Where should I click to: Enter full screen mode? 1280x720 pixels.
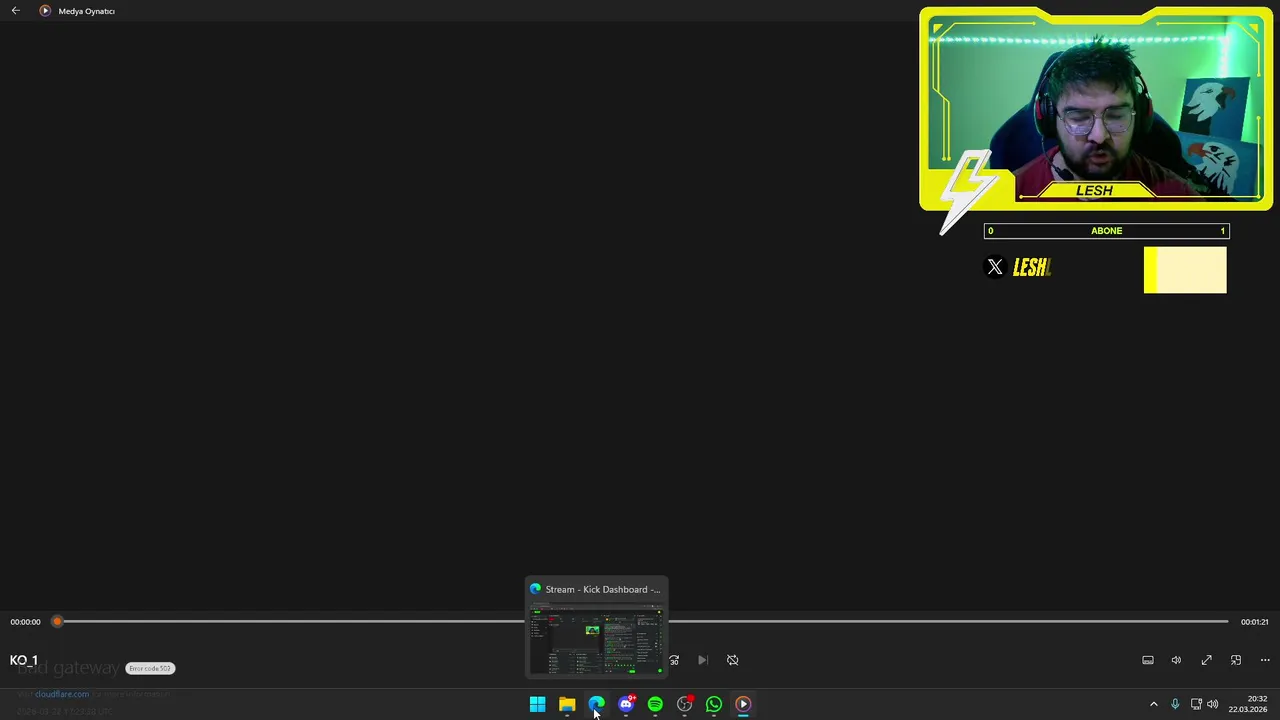tap(1207, 660)
